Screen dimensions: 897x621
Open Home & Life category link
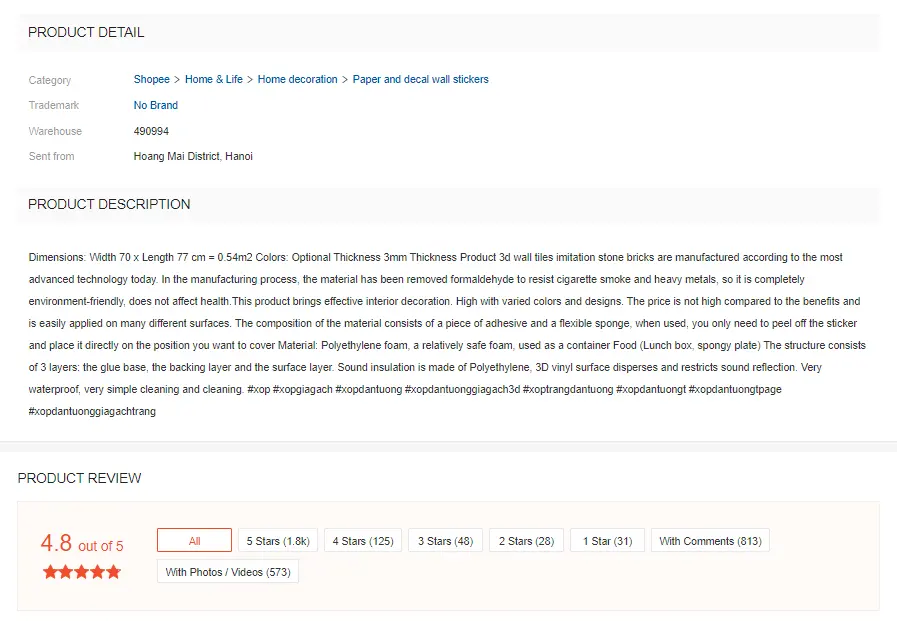(x=213, y=79)
